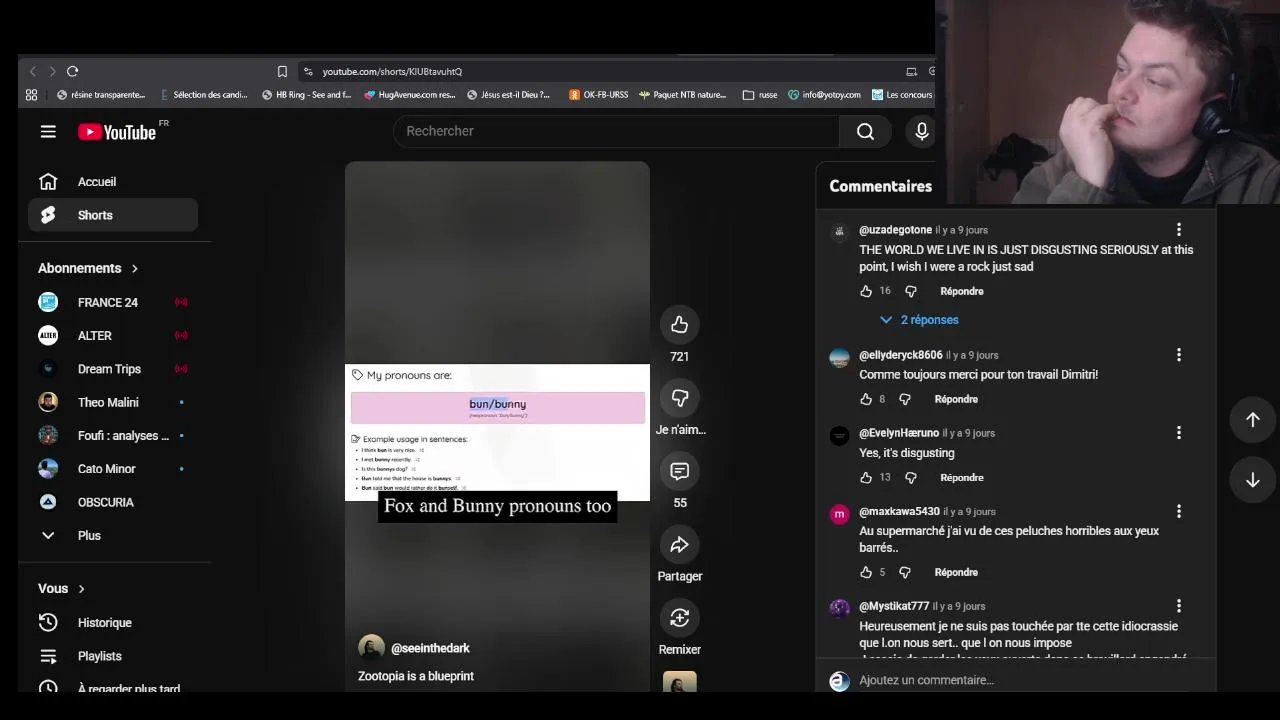Viewport: 1280px width, 720px height.
Task: Navigate back in the browser
Action: click(x=33, y=71)
